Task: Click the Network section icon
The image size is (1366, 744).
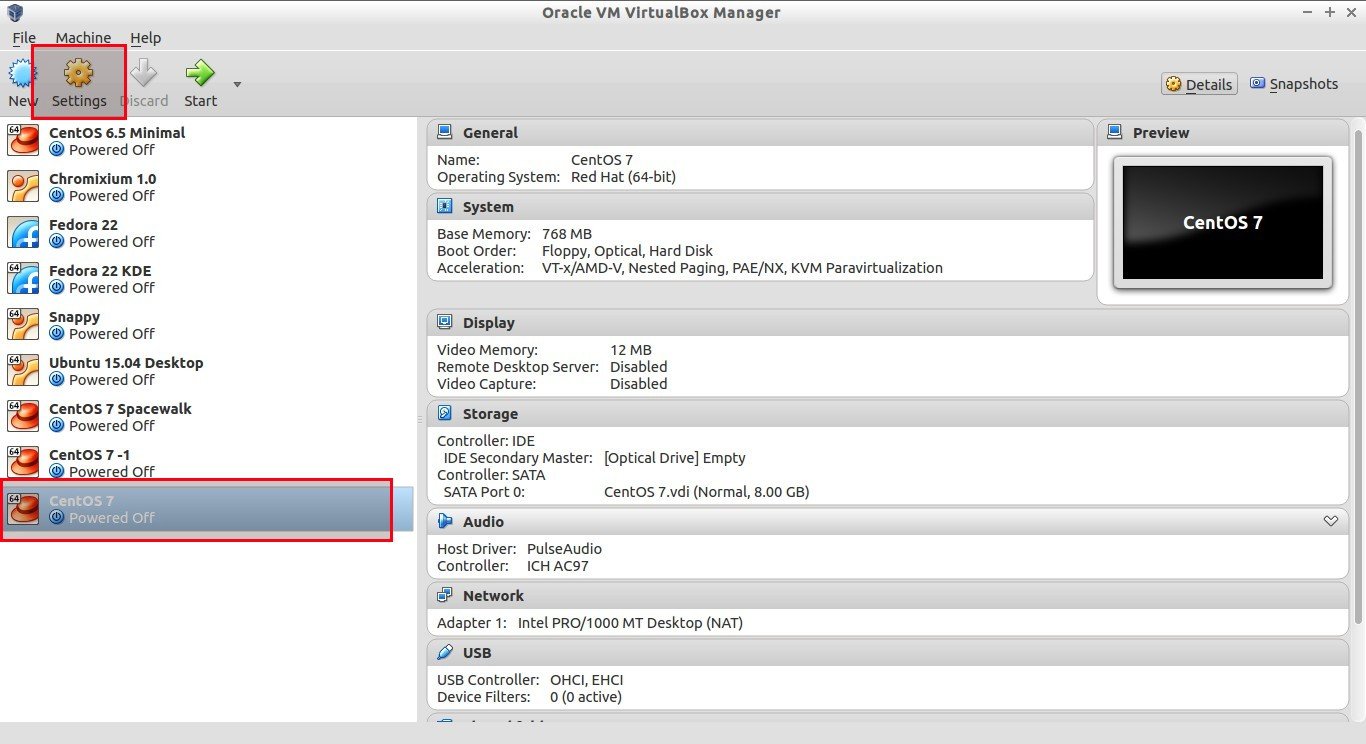Action: coord(445,595)
